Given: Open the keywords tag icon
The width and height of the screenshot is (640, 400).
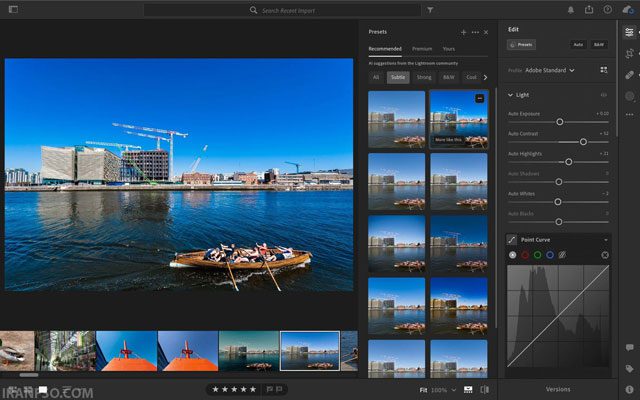Looking at the screenshot, I should (x=629, y=369).
